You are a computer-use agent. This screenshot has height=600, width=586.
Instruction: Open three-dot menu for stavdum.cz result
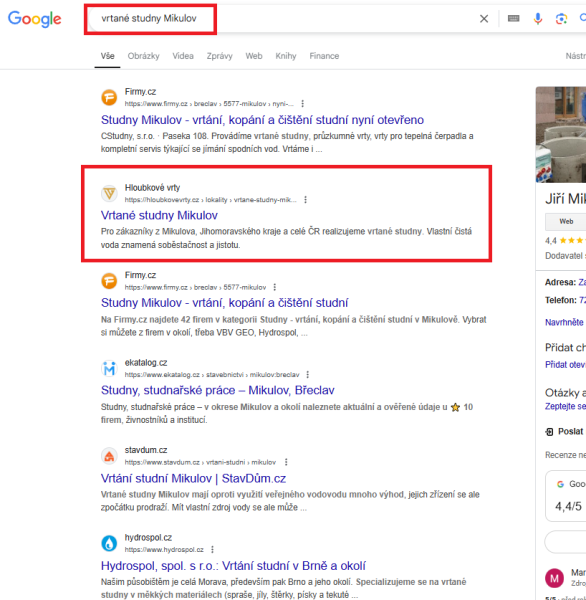pos(286,462)
